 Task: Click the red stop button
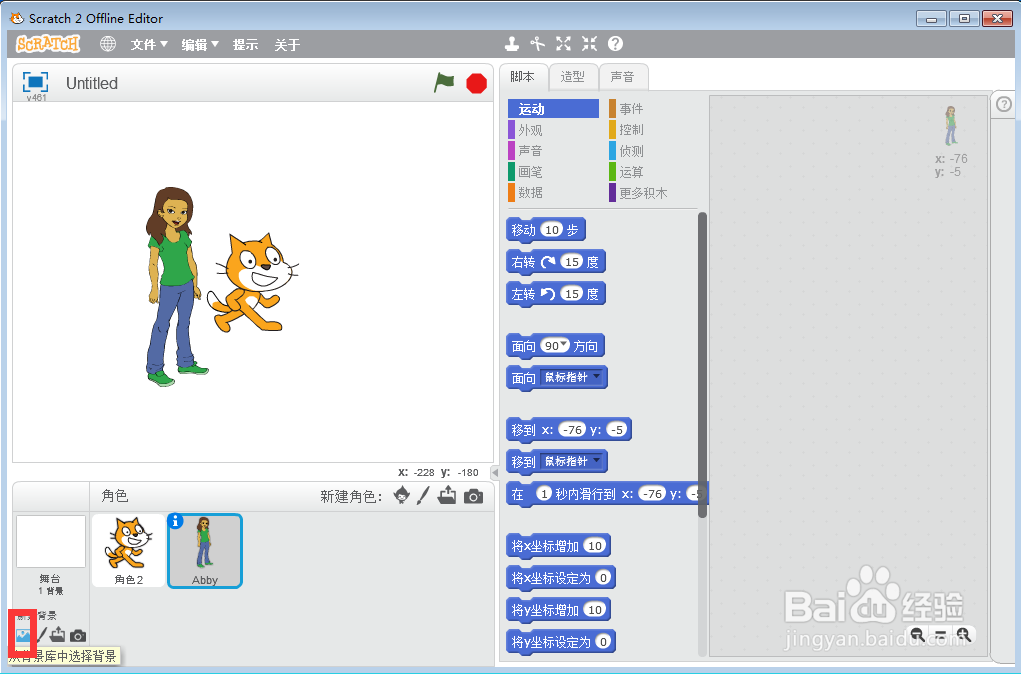[477, 83]
